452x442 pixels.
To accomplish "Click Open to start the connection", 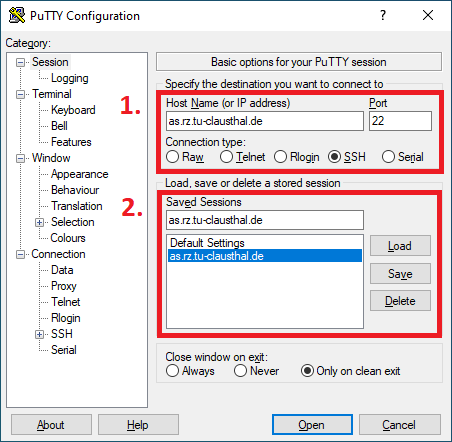I will [312, 425].
